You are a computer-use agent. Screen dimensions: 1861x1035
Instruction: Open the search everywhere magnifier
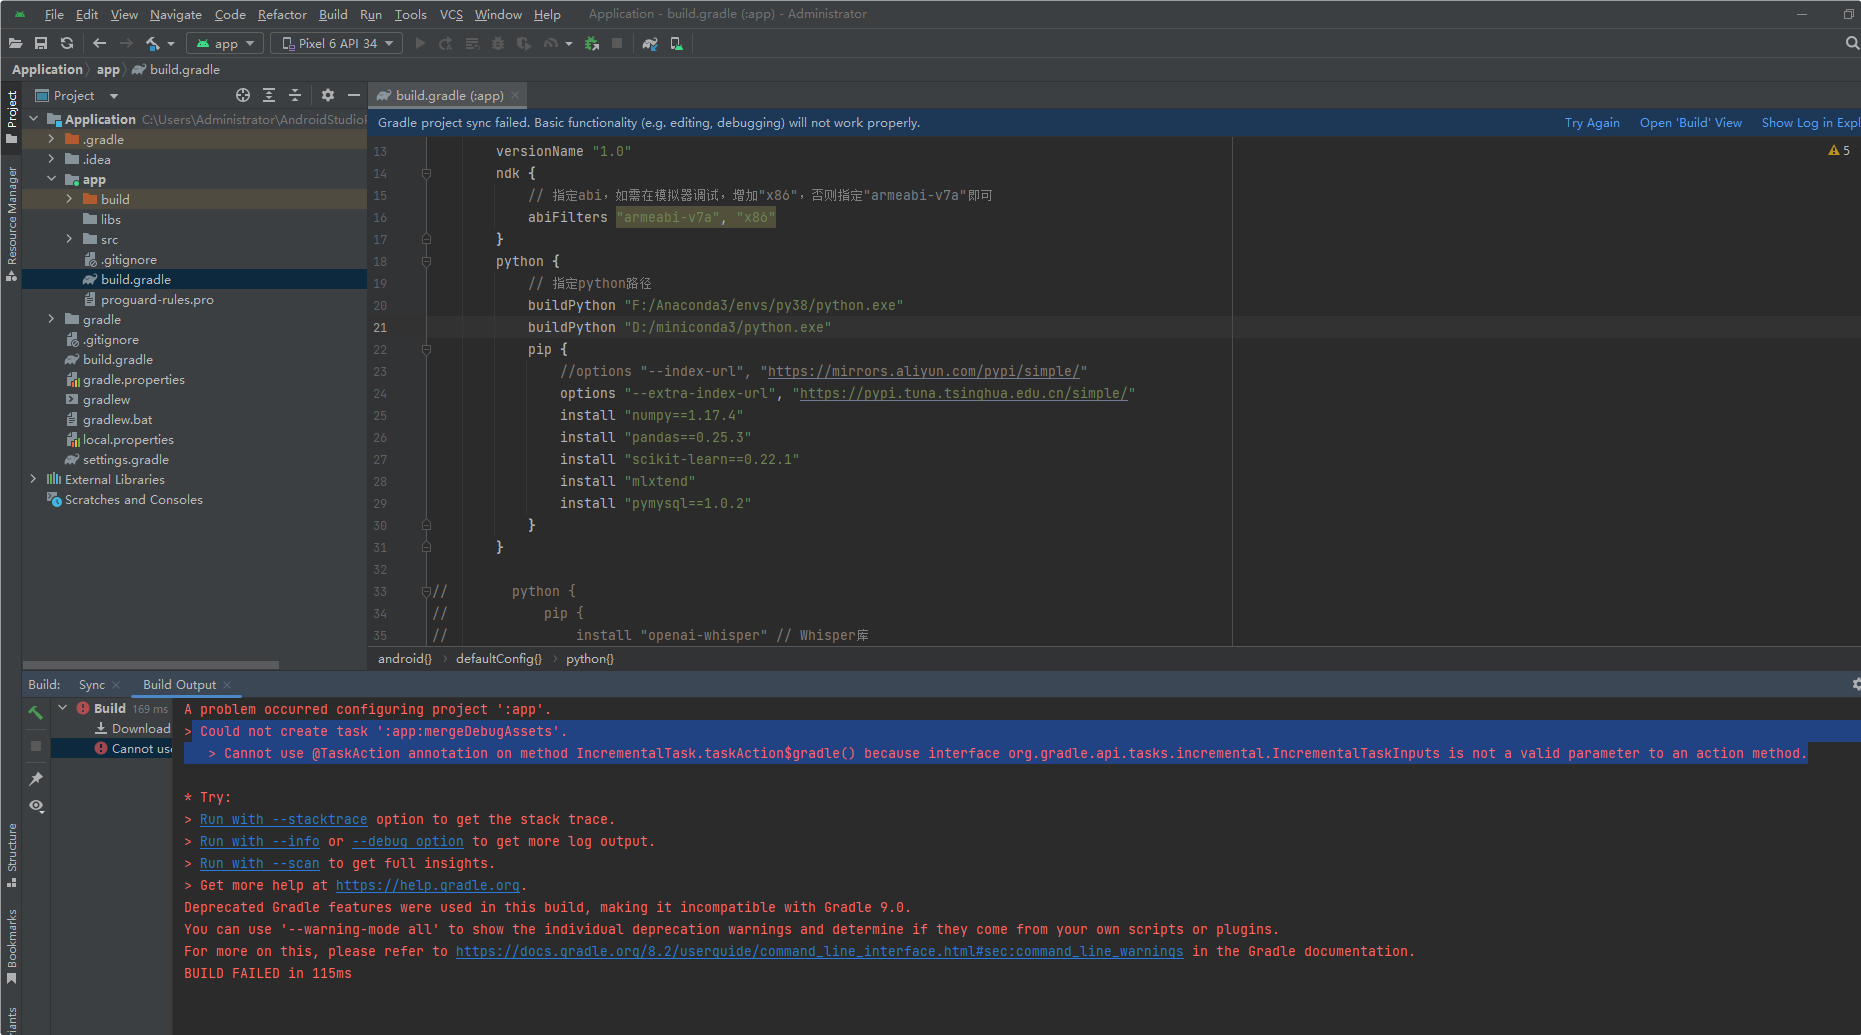click(x=1851, y=43)
